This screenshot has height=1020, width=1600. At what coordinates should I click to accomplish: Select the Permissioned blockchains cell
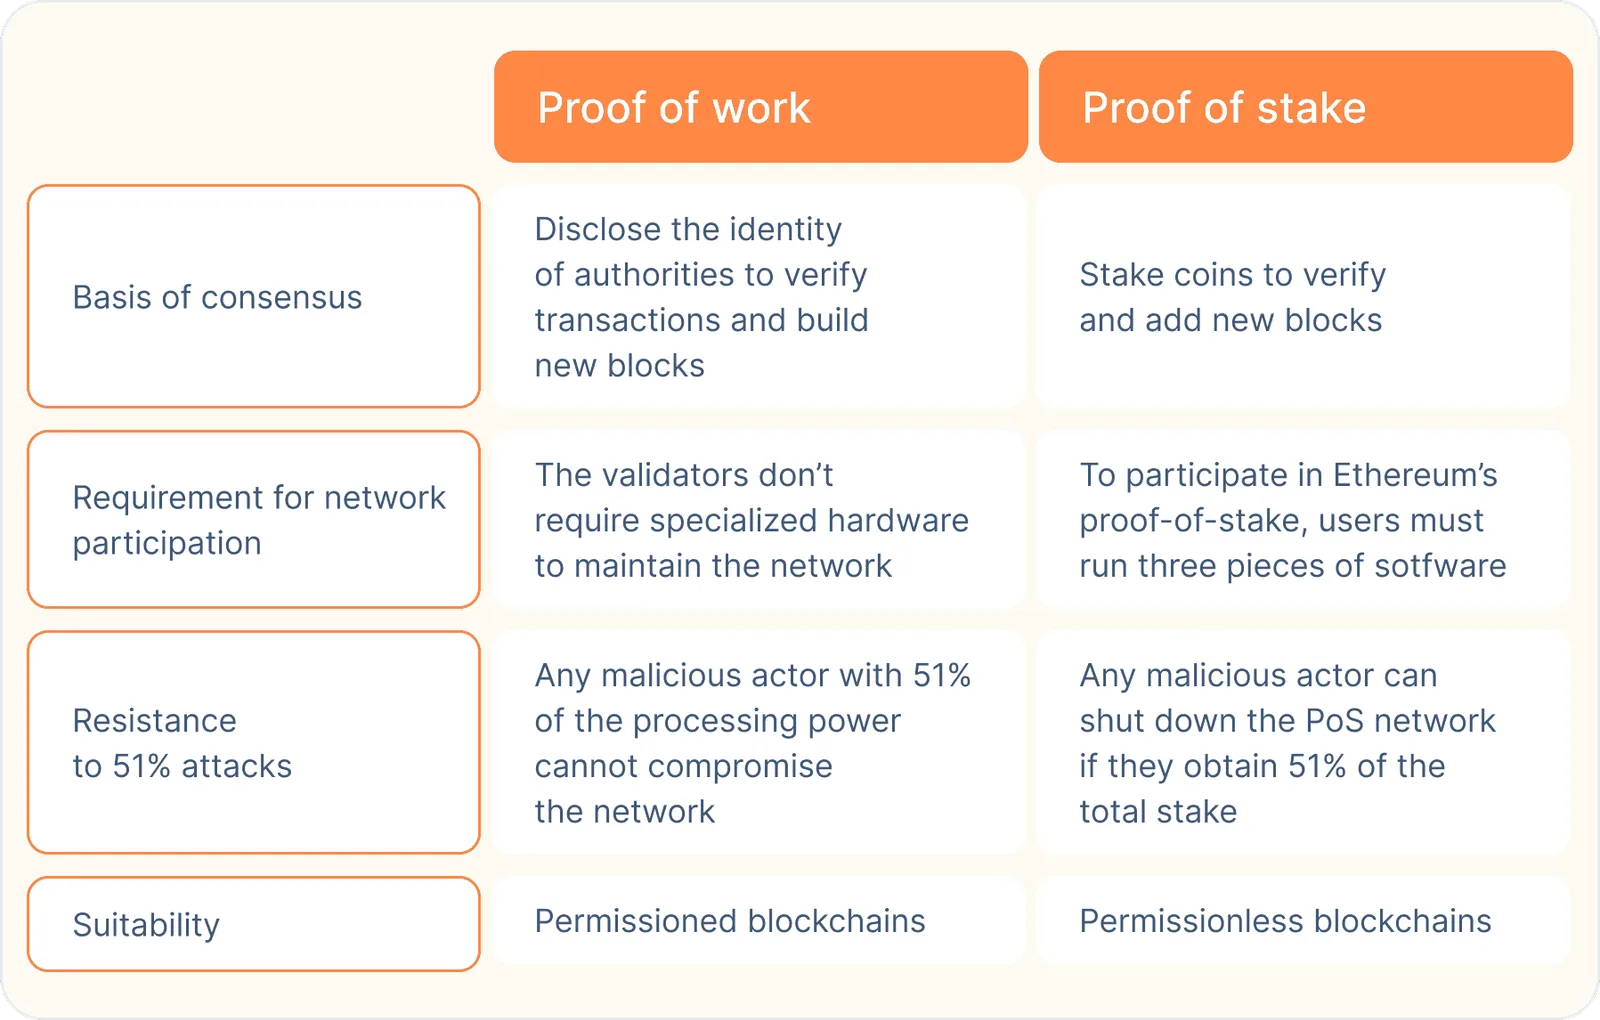pos(760,921)
